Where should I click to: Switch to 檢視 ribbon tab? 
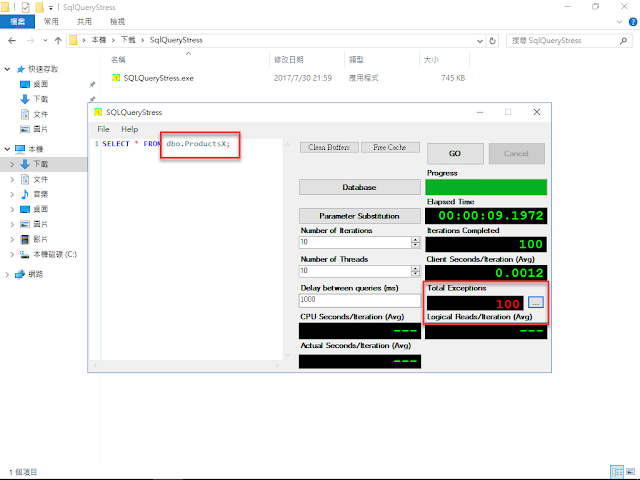pyautogui.click(x=117, y=22)
